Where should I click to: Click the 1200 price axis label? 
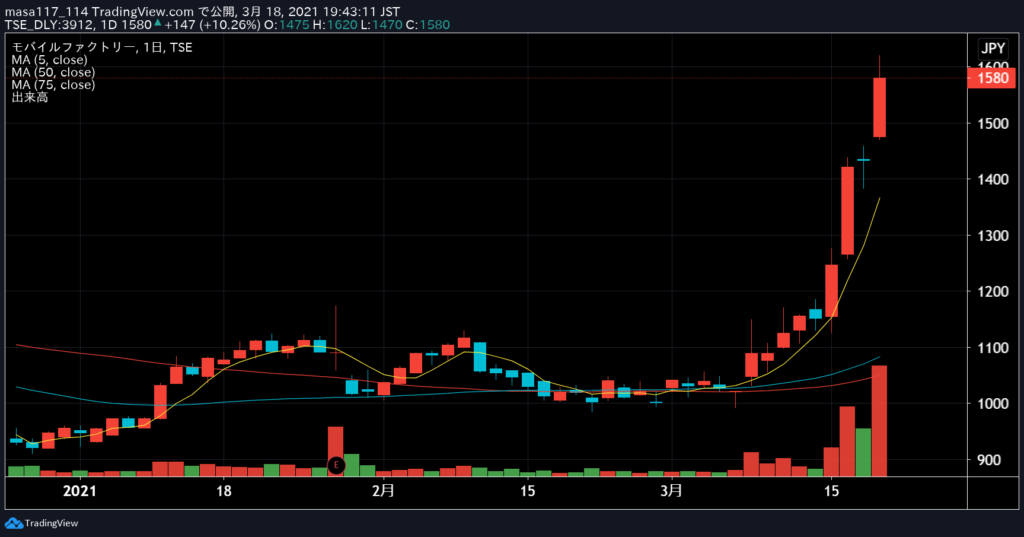tap(993, 291)
